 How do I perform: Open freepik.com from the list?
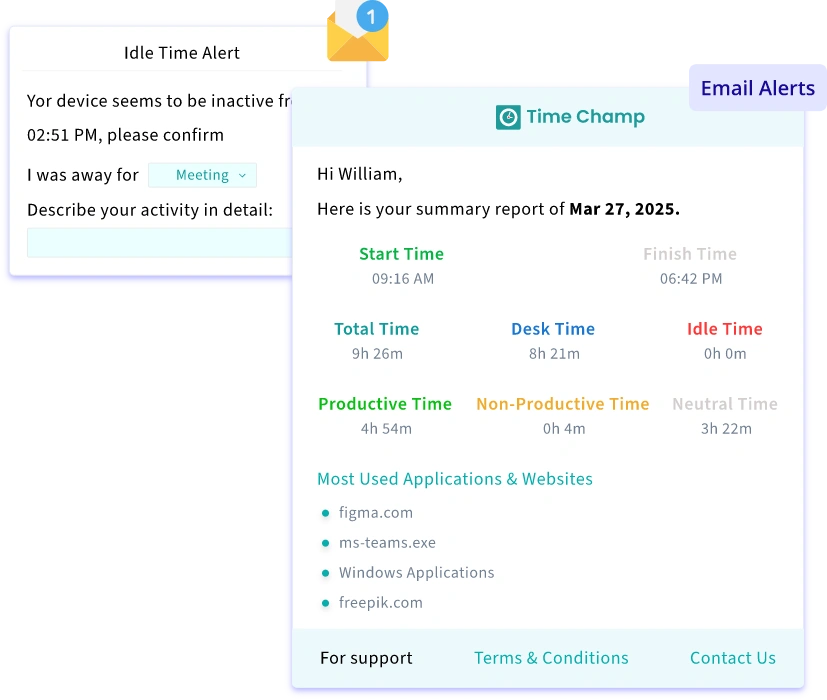[x=382, y=602]
